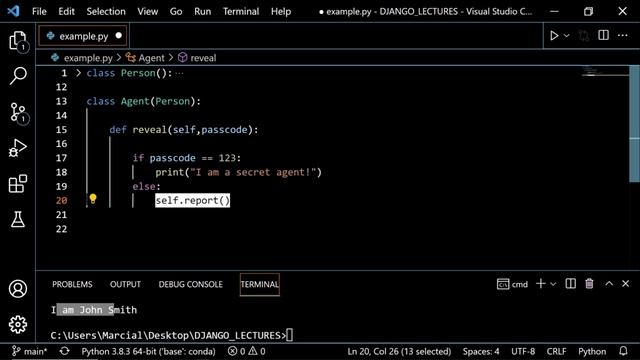Click the open changes icon
This screenshot has width=640, height=360.
(584, 36)
